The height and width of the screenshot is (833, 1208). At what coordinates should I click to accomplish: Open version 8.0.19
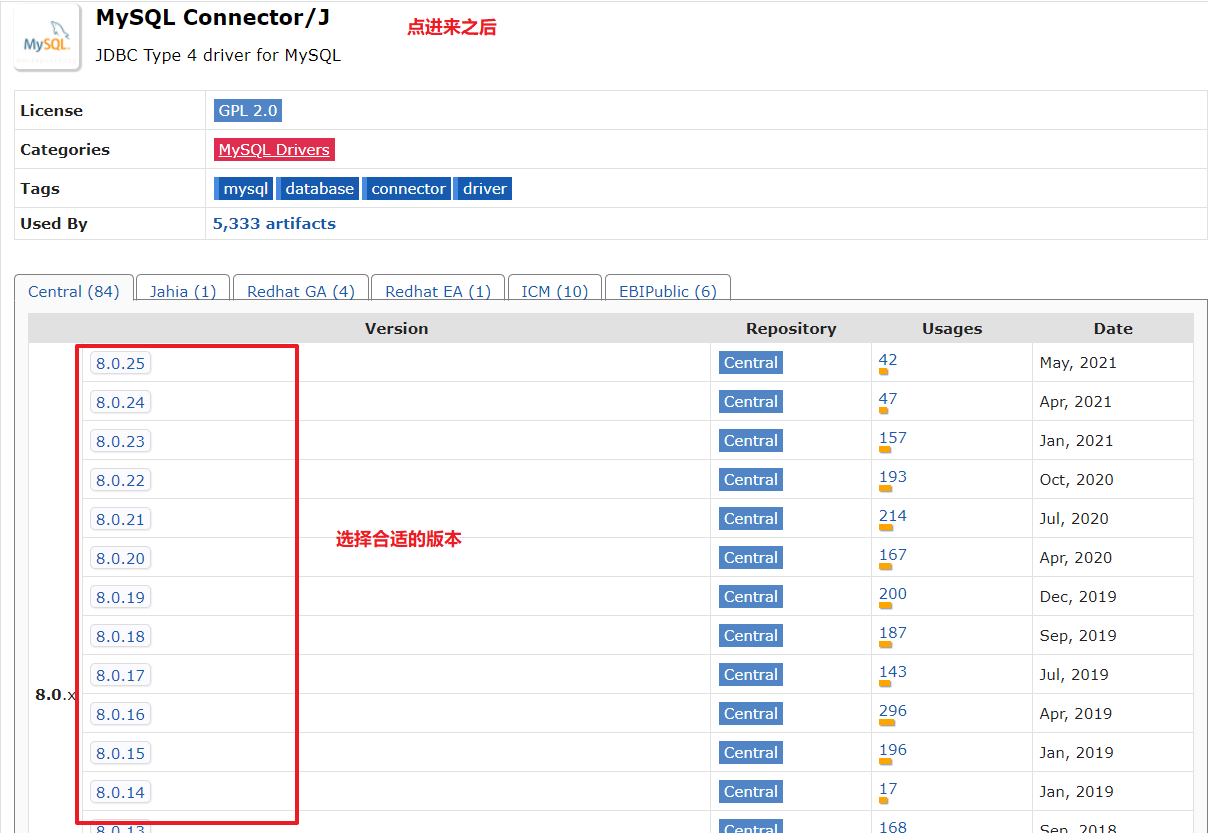[120, 597]
